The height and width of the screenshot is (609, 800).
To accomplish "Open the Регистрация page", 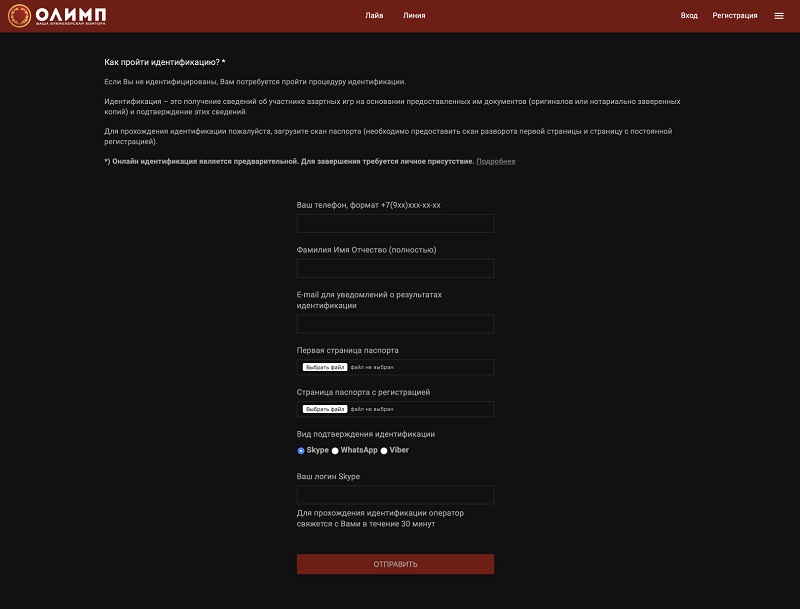I will coord(735,16).
